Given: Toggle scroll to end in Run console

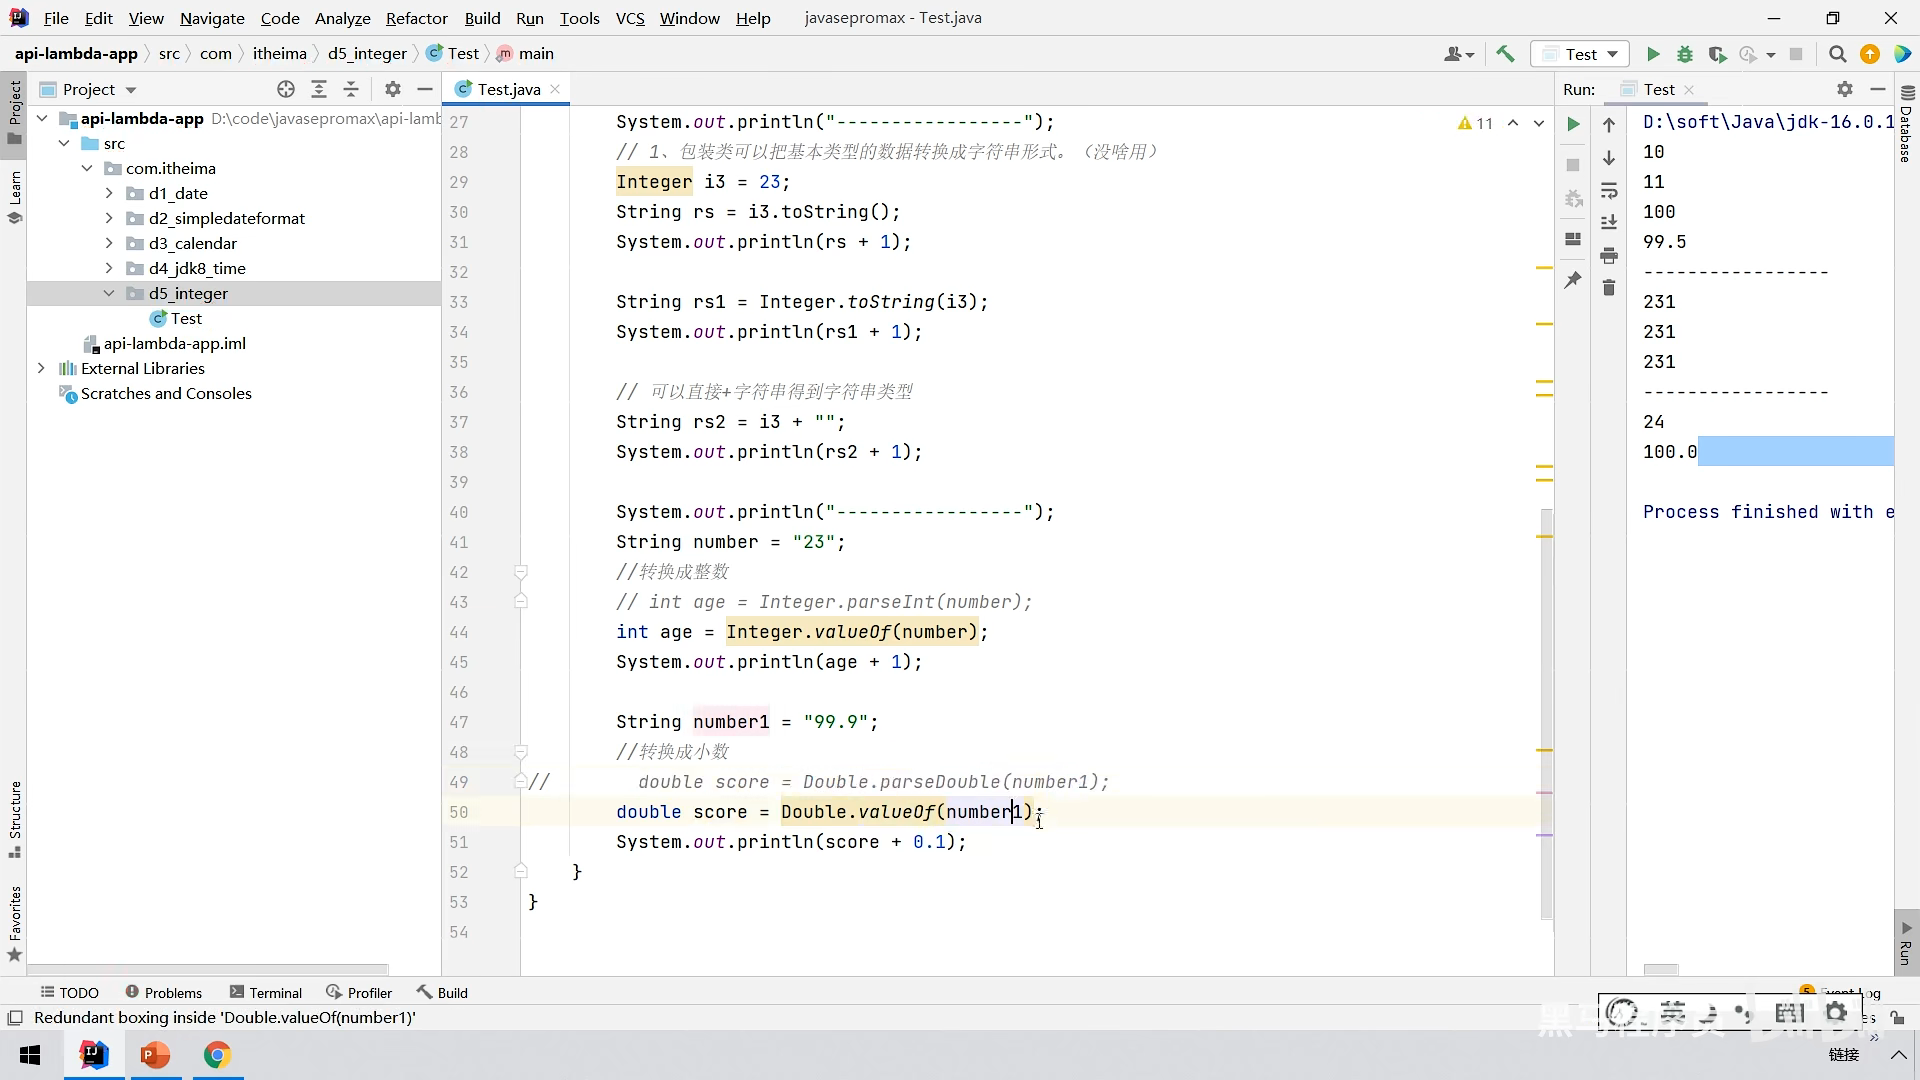Looking at the screenshot, I should (1609, 222).
